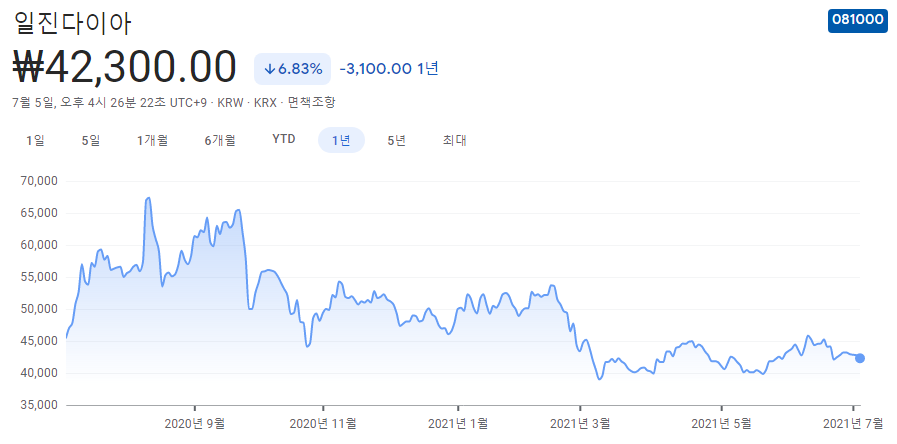Click the 일진다이아 stock name heading
The width and height of the screenshot is (897, 444).
click(72, 23)
